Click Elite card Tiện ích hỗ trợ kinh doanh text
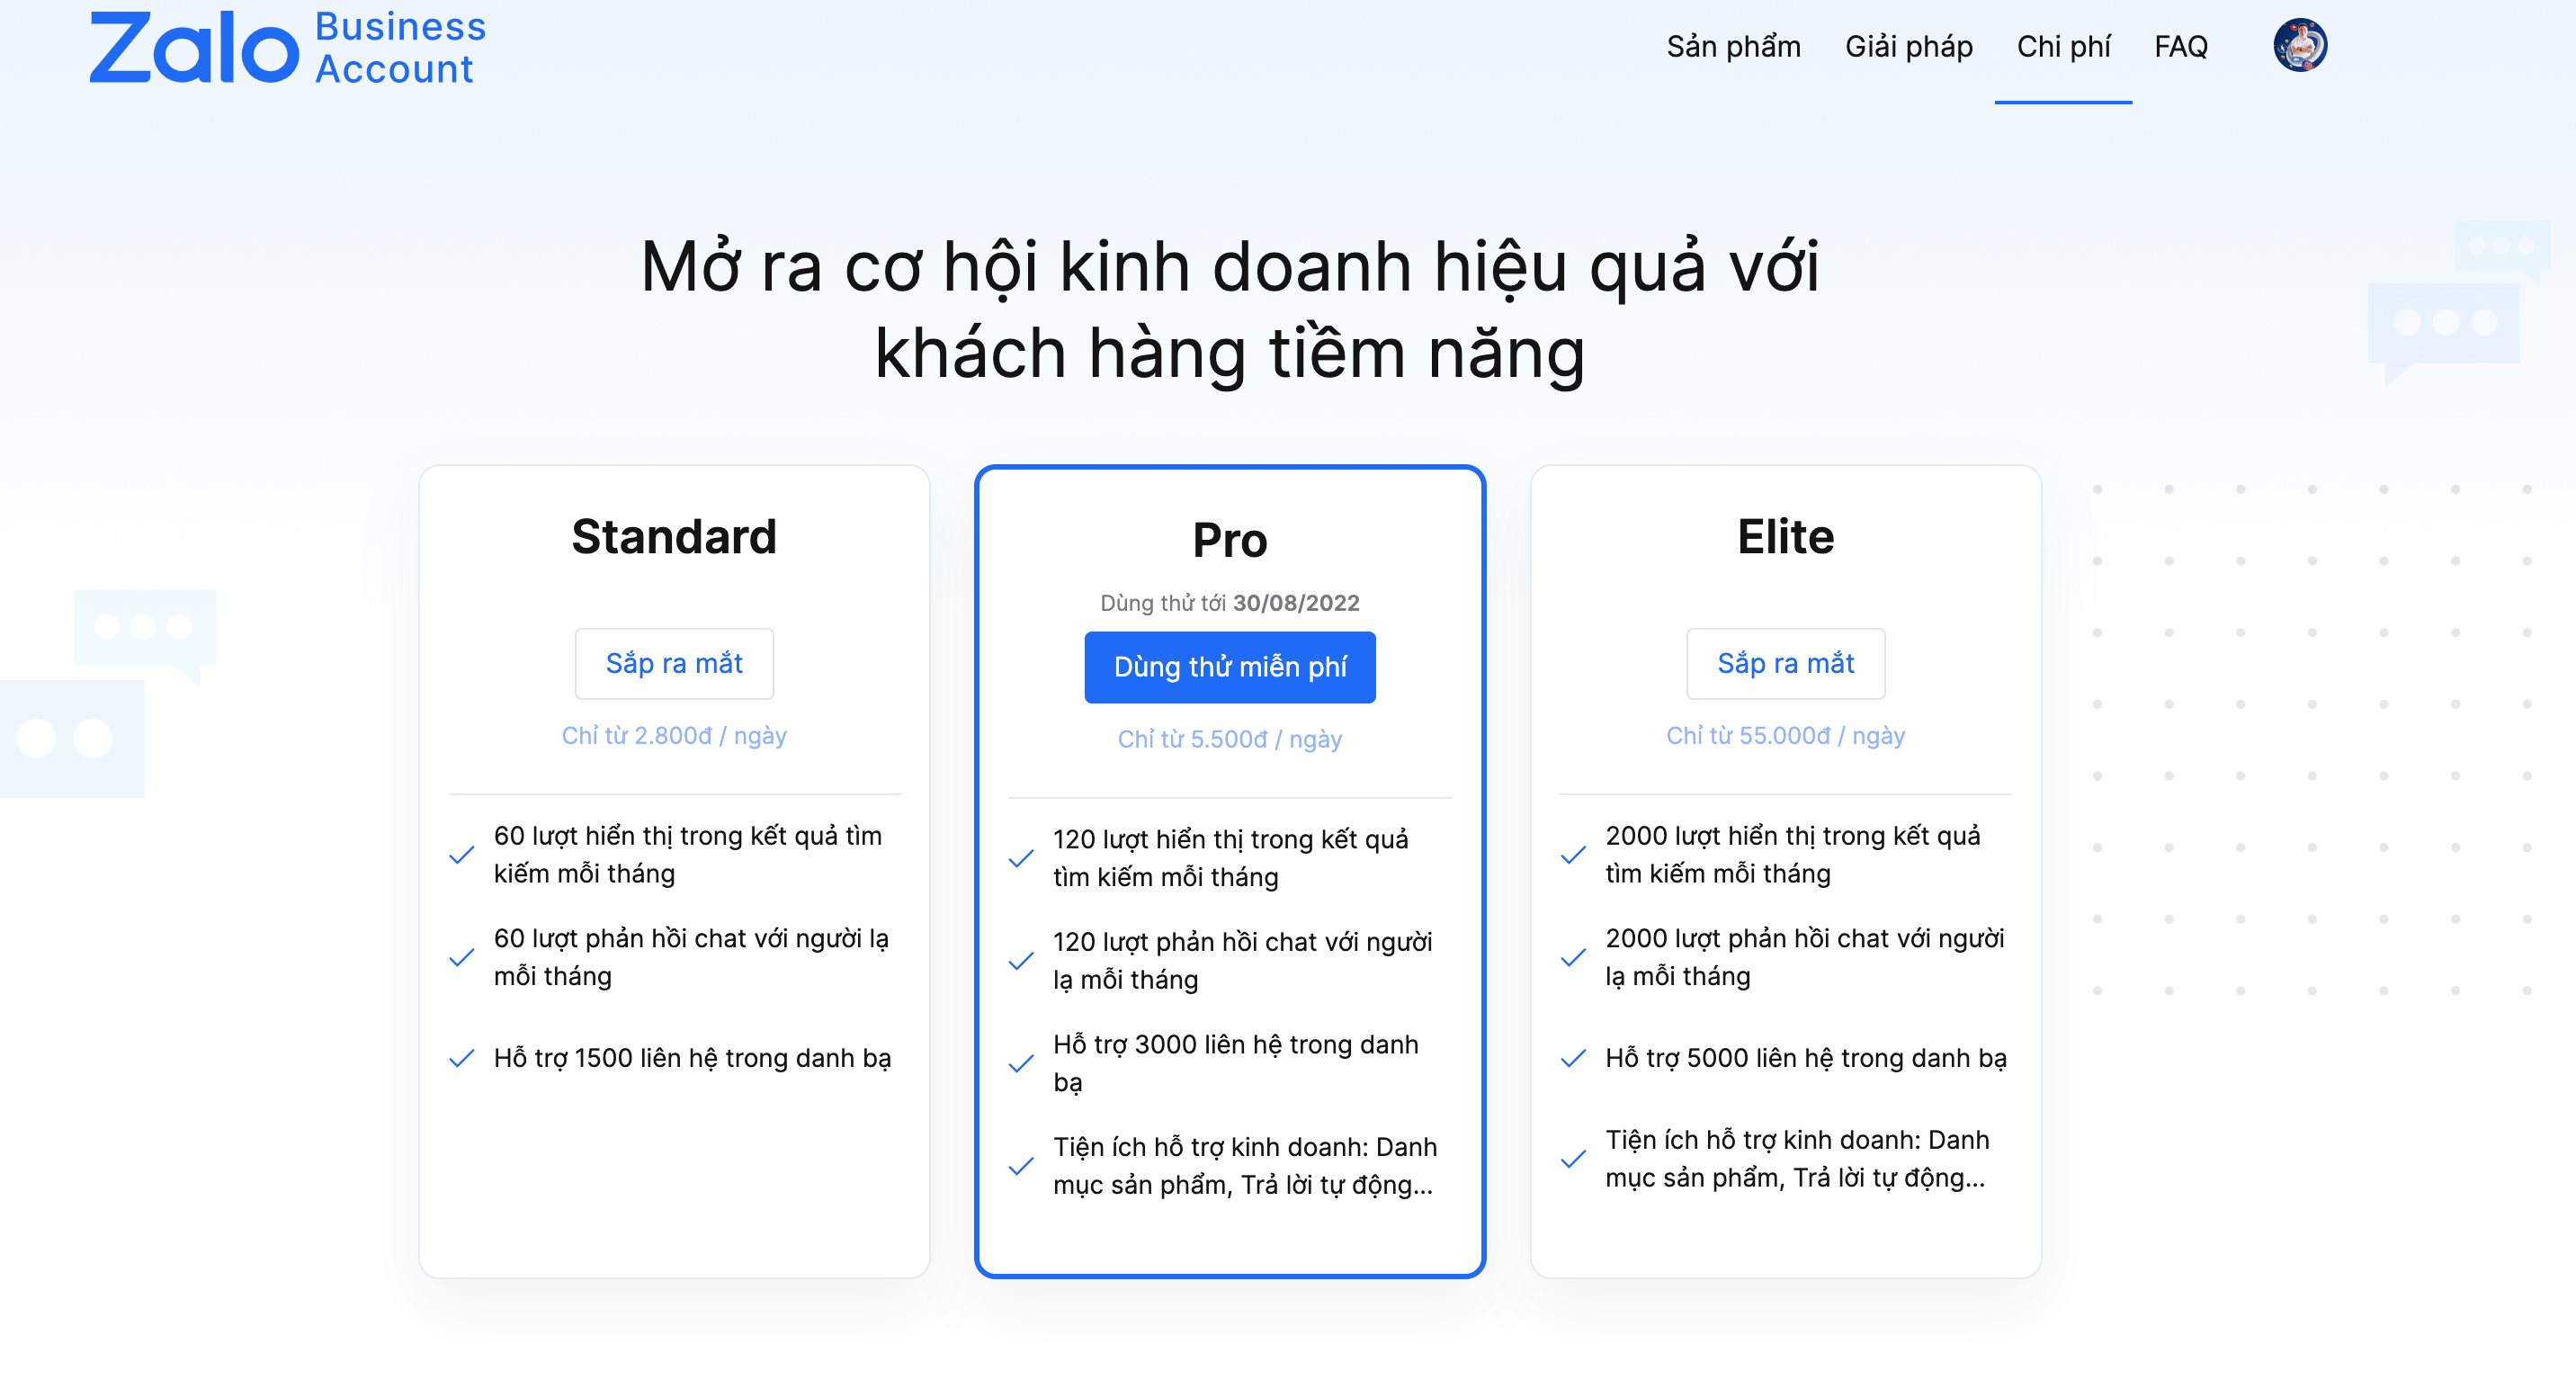This screenshot has height=1380, width=2576. 1797,1160
